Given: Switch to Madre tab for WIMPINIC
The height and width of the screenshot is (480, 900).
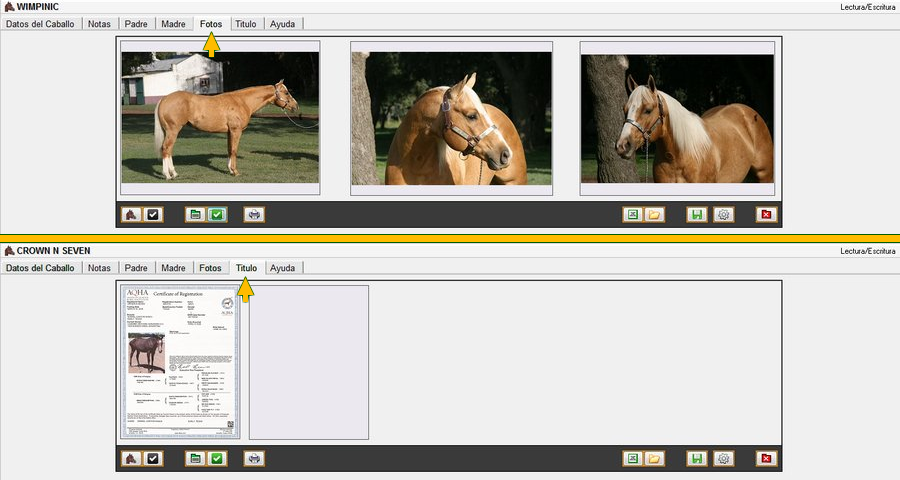Looking at the screenshot, I should tap(173, 24).
